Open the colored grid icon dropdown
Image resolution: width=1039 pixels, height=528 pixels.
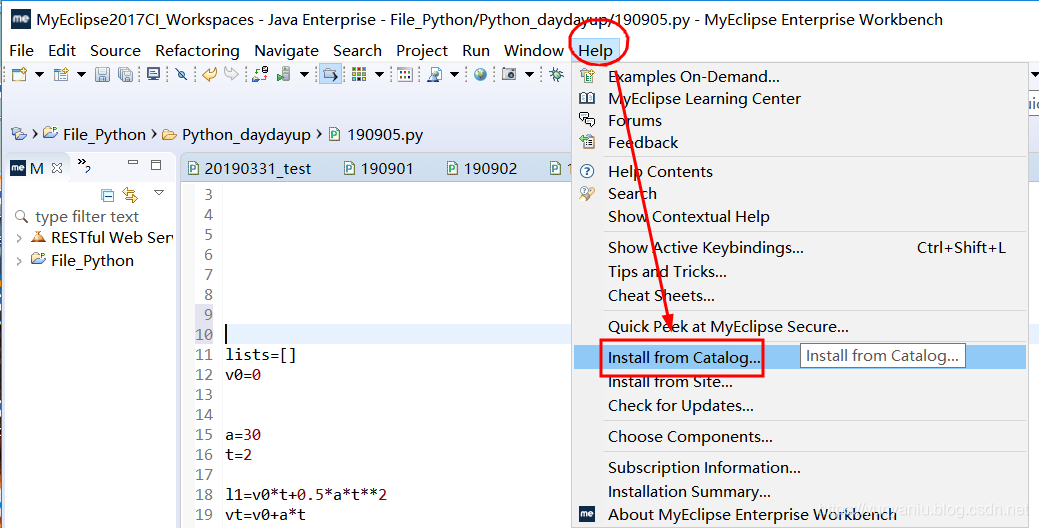point(379,75)
